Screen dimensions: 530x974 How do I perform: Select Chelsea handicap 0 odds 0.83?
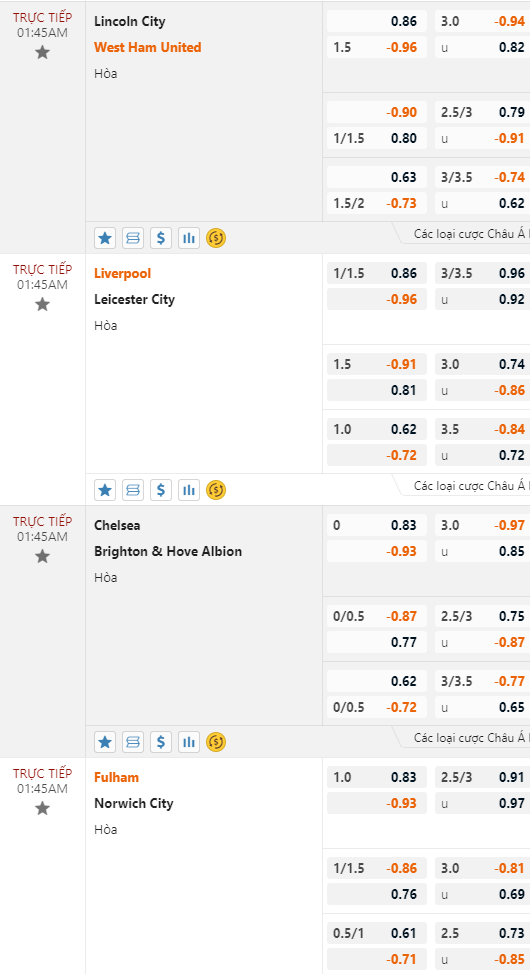point(377,526)
